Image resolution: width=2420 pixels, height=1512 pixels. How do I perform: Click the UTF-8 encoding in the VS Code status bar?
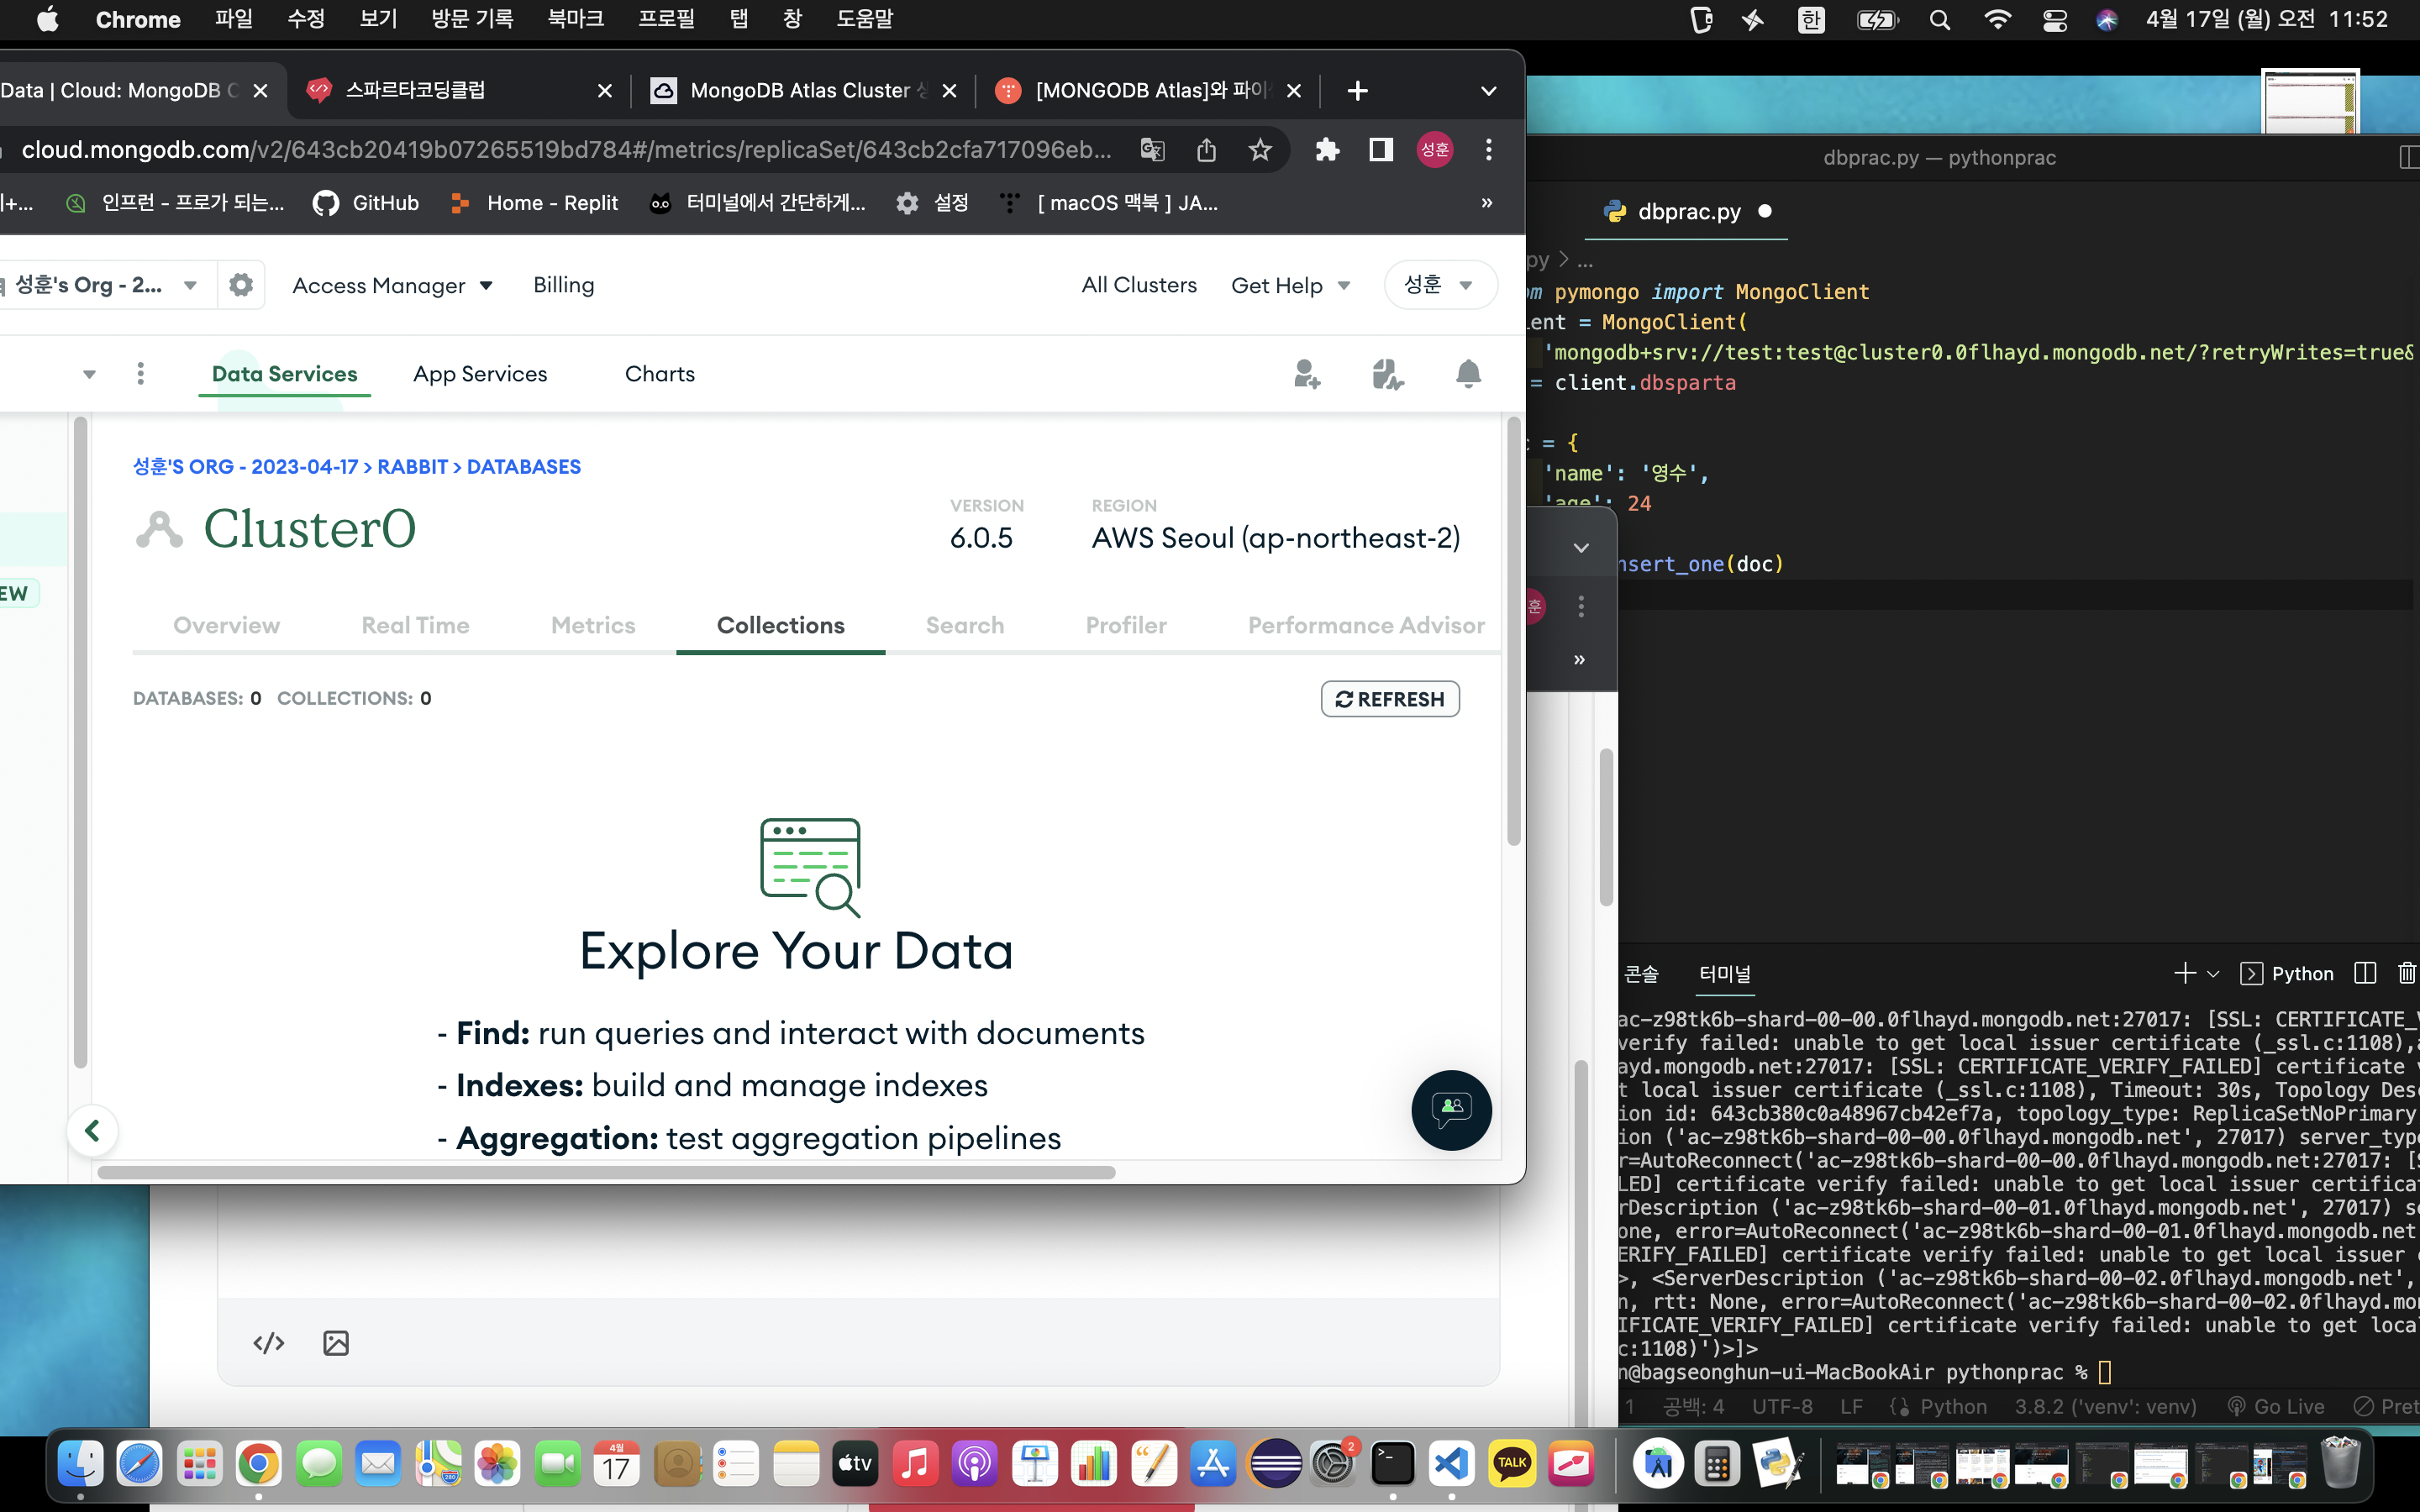[1782, 1407]
